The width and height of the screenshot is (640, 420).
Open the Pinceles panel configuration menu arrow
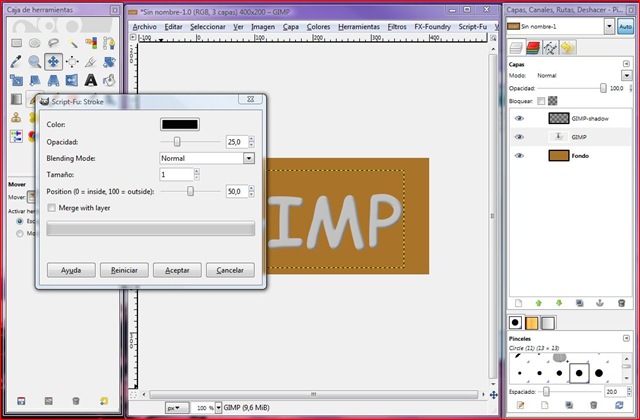coord(627,338)
